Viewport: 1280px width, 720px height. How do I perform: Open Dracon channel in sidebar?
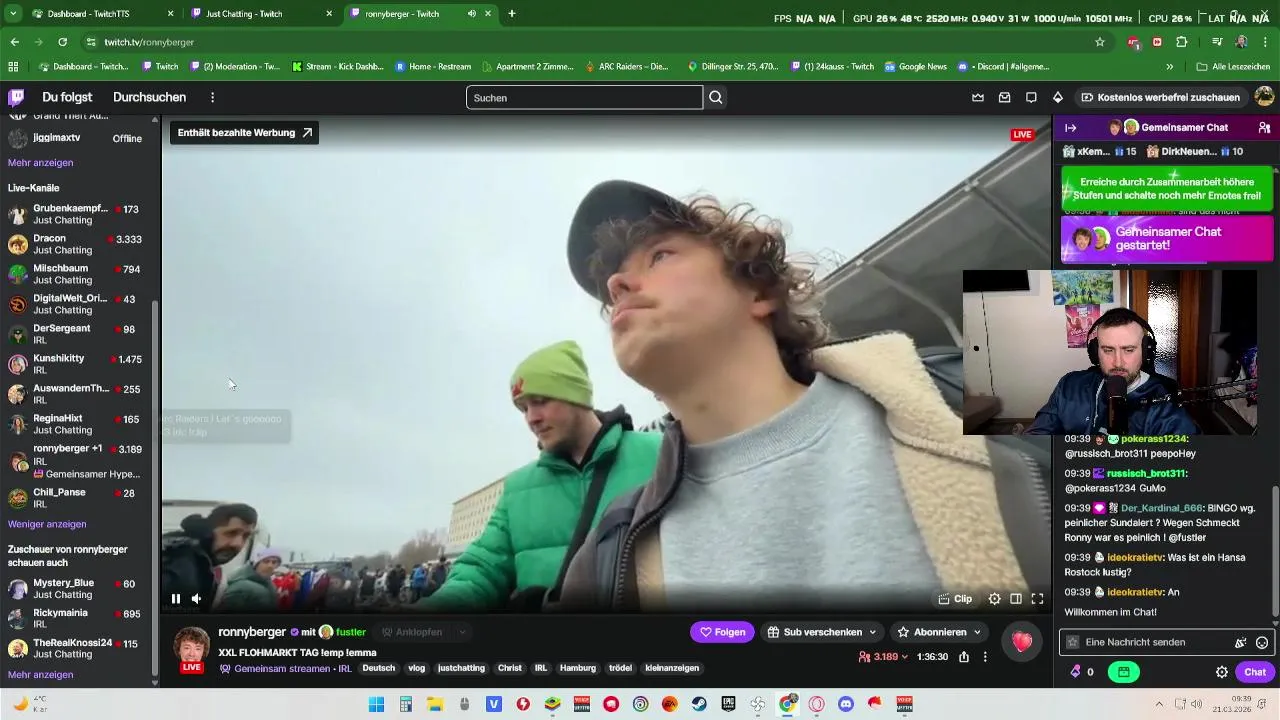[80, 244]
